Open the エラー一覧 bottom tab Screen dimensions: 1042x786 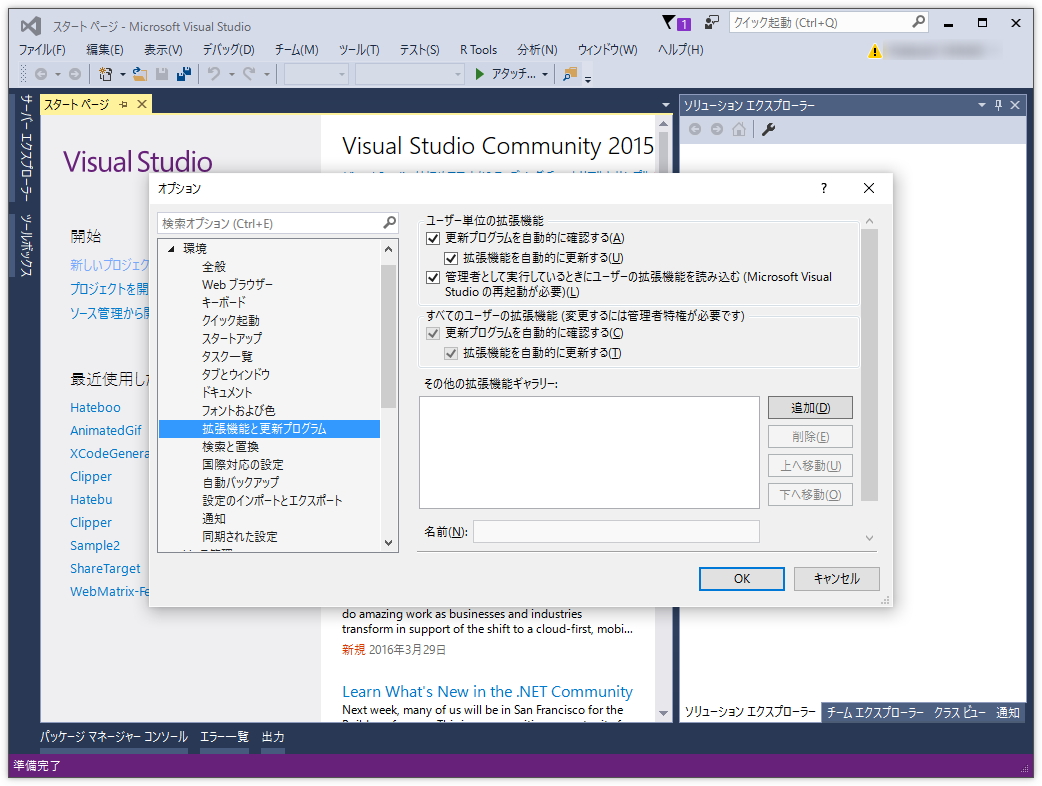[x=224, y=737]
